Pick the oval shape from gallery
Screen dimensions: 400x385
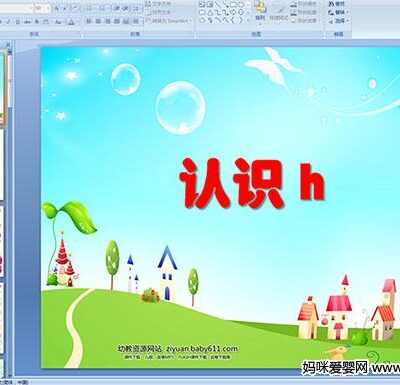point(241,5)
